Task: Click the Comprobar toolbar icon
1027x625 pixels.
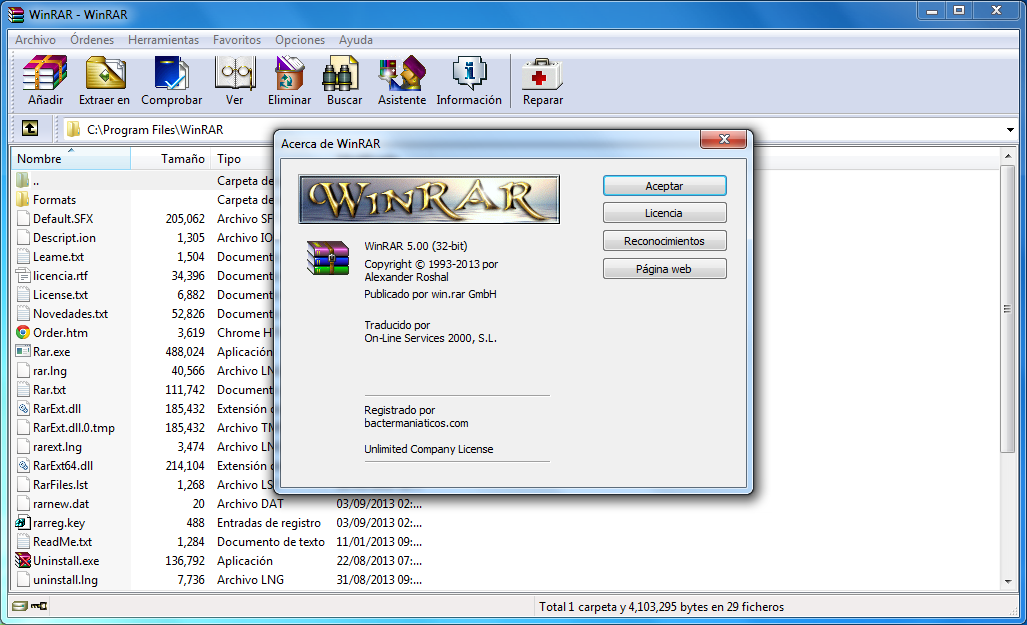Action: point(172,73)
